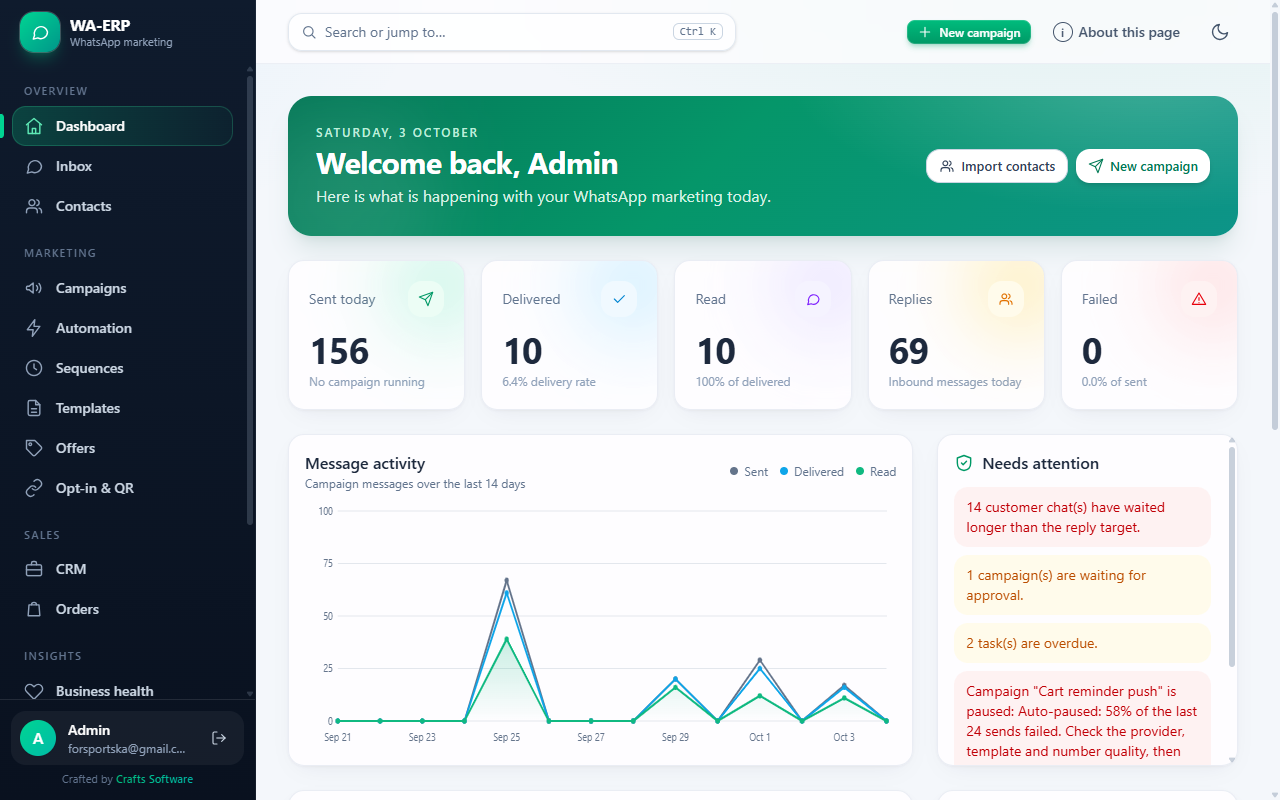Open About this page

click(x=1117, y=32)
